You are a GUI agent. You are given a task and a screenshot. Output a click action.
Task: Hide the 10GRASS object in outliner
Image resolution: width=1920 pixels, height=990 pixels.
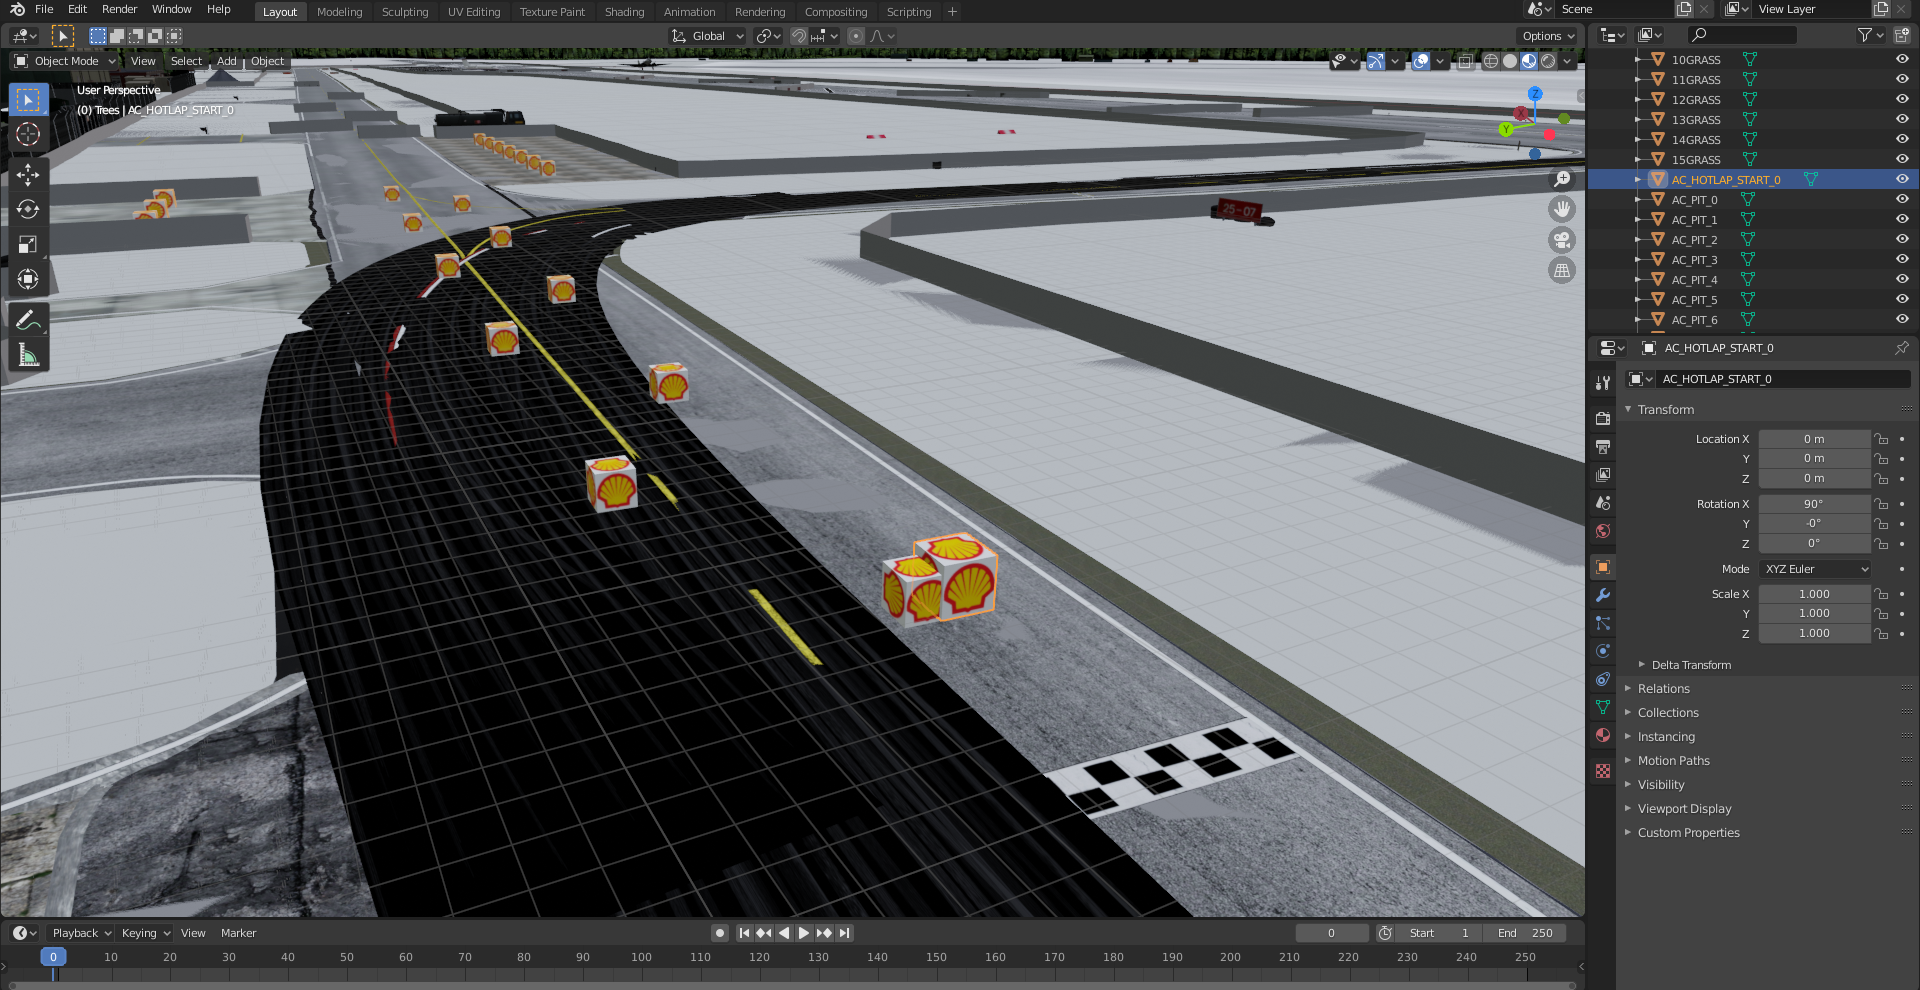[x=1902, y=59]
